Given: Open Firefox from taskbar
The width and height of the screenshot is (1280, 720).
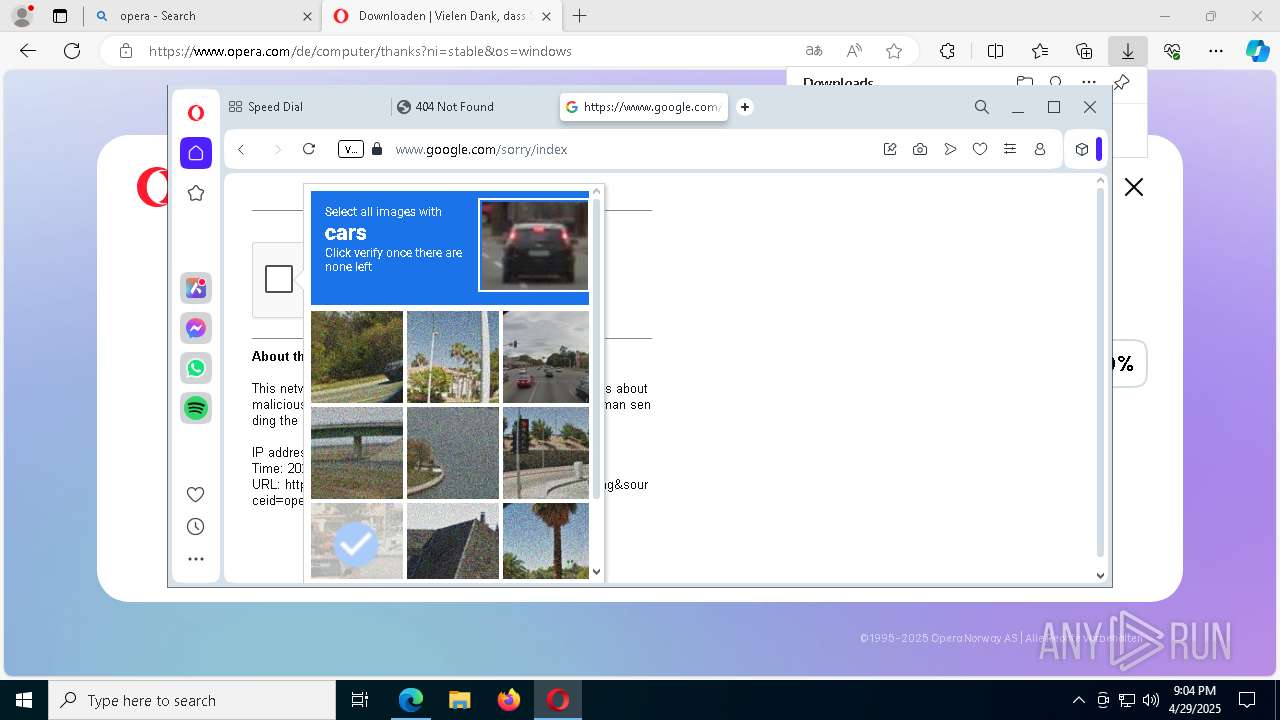Looking at the screenshot, I should pyautogui.click(x=509, y=700).
